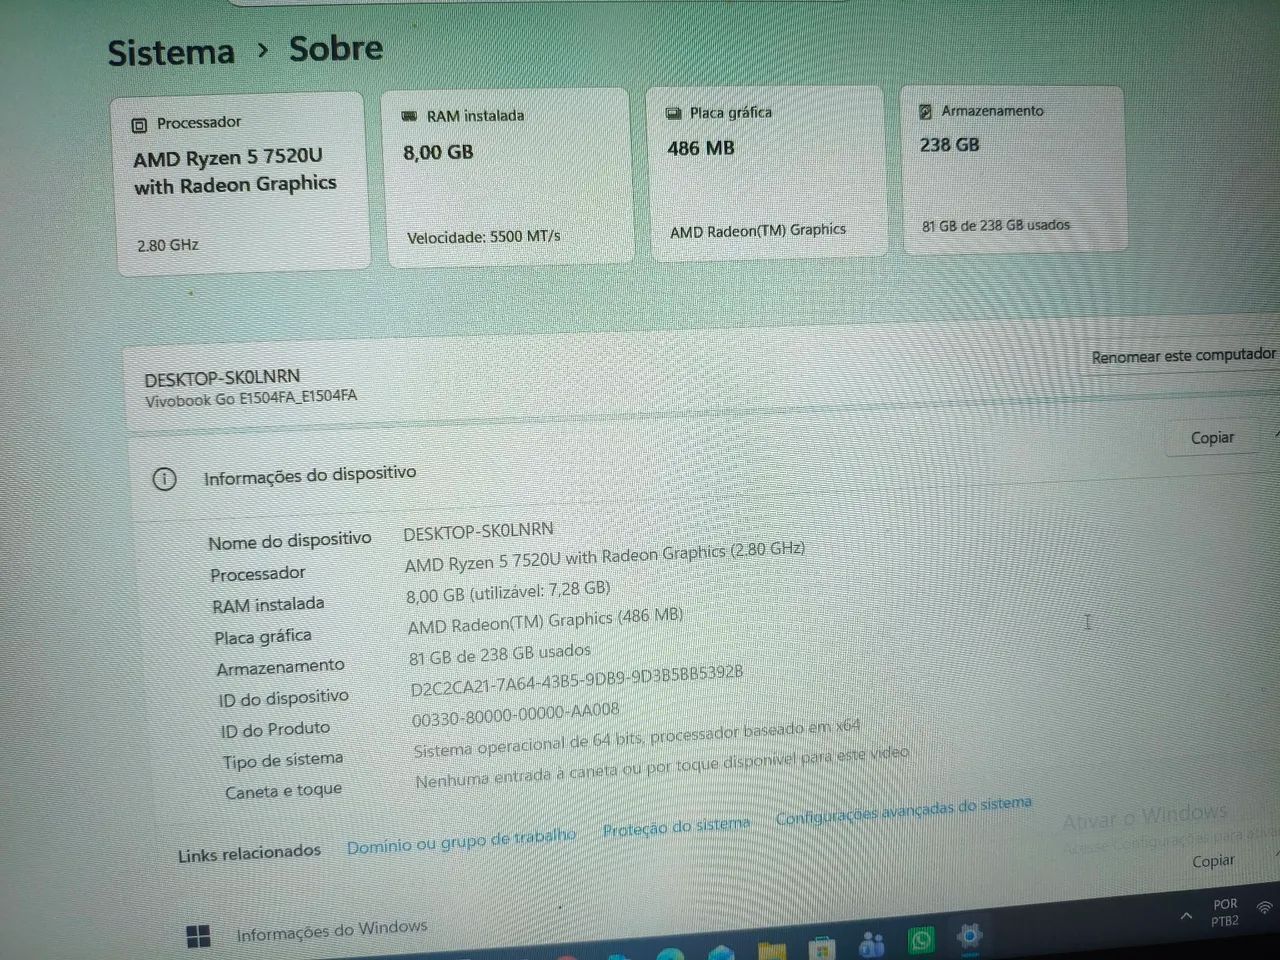1280x960 pixels.
Task: Click the Placa gráfica card icon
Action: coord(674,113)
